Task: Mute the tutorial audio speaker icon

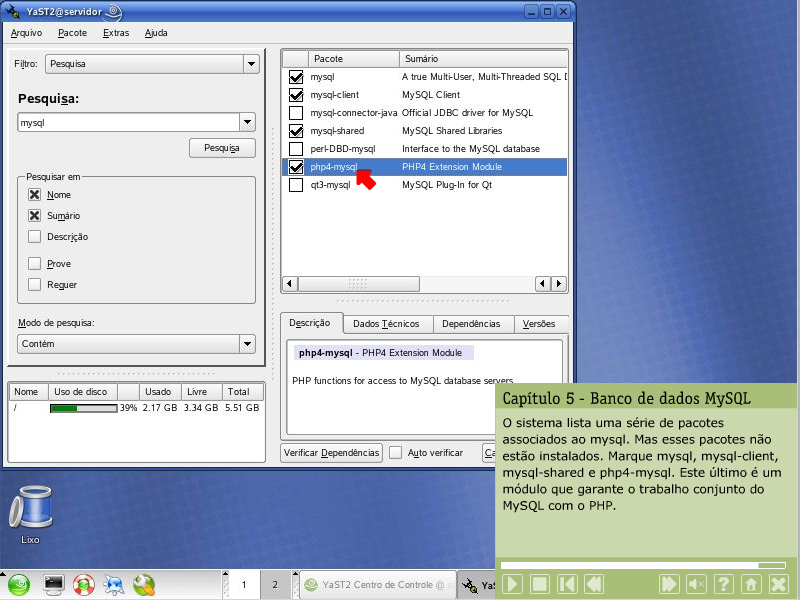Action: coord(697,584)
